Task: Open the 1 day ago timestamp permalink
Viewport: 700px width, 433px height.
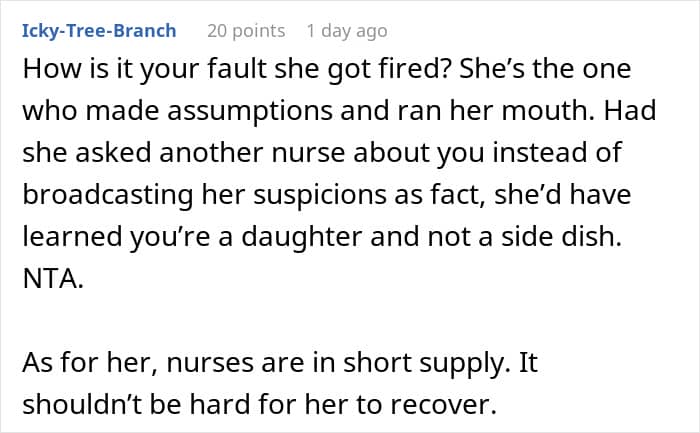Action: [347, 31]
